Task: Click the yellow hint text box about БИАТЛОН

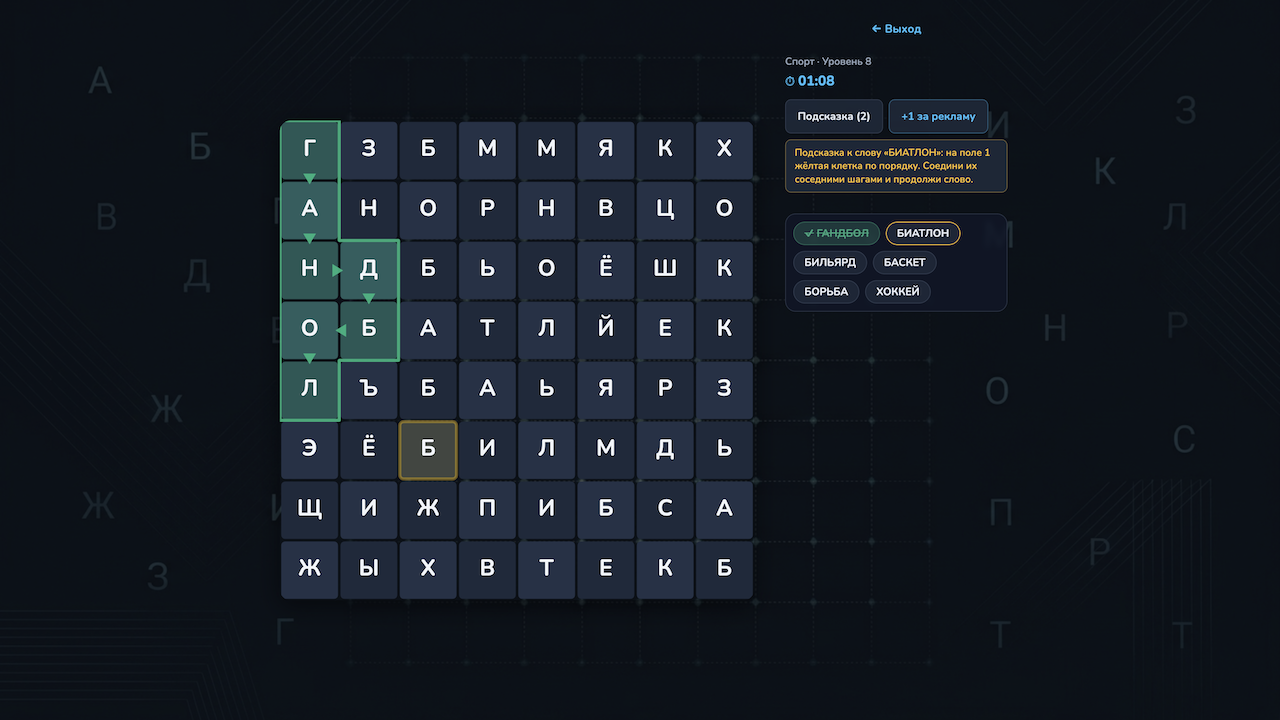Action: (x=895, y=166)
